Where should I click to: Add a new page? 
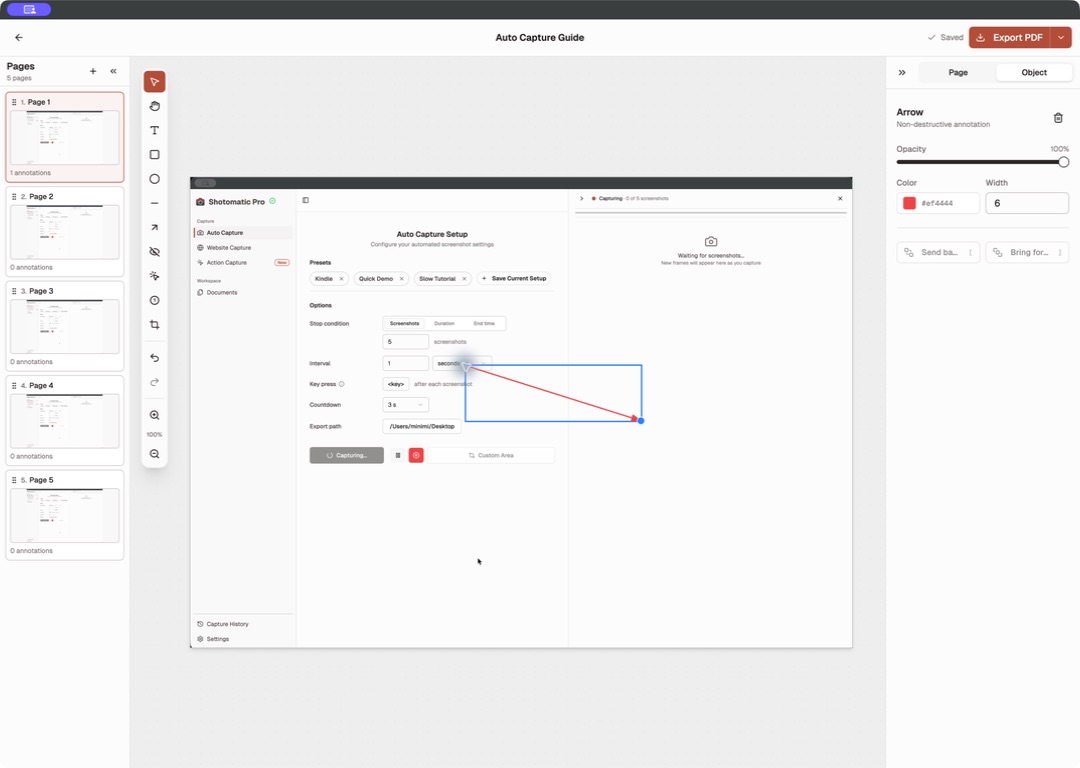[93, 71]
